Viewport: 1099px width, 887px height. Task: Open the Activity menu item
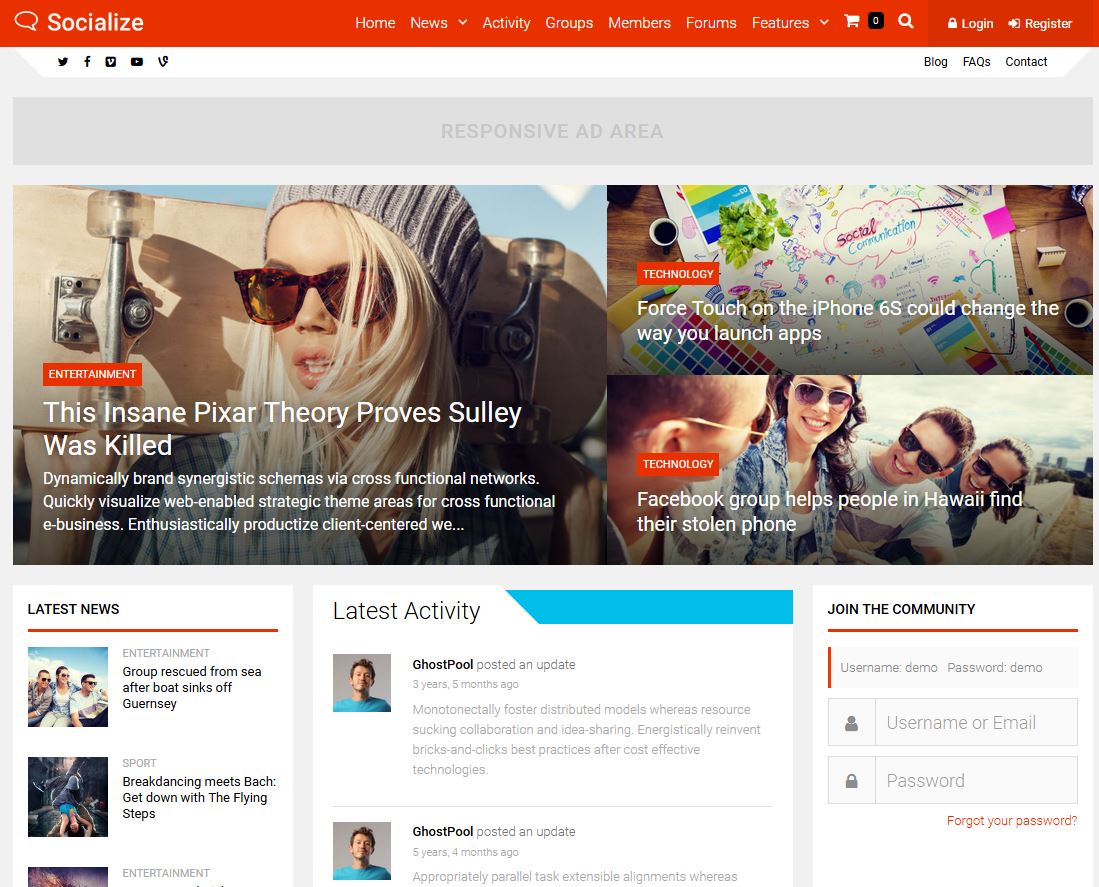pyautogui.click(x=506, y=23)
